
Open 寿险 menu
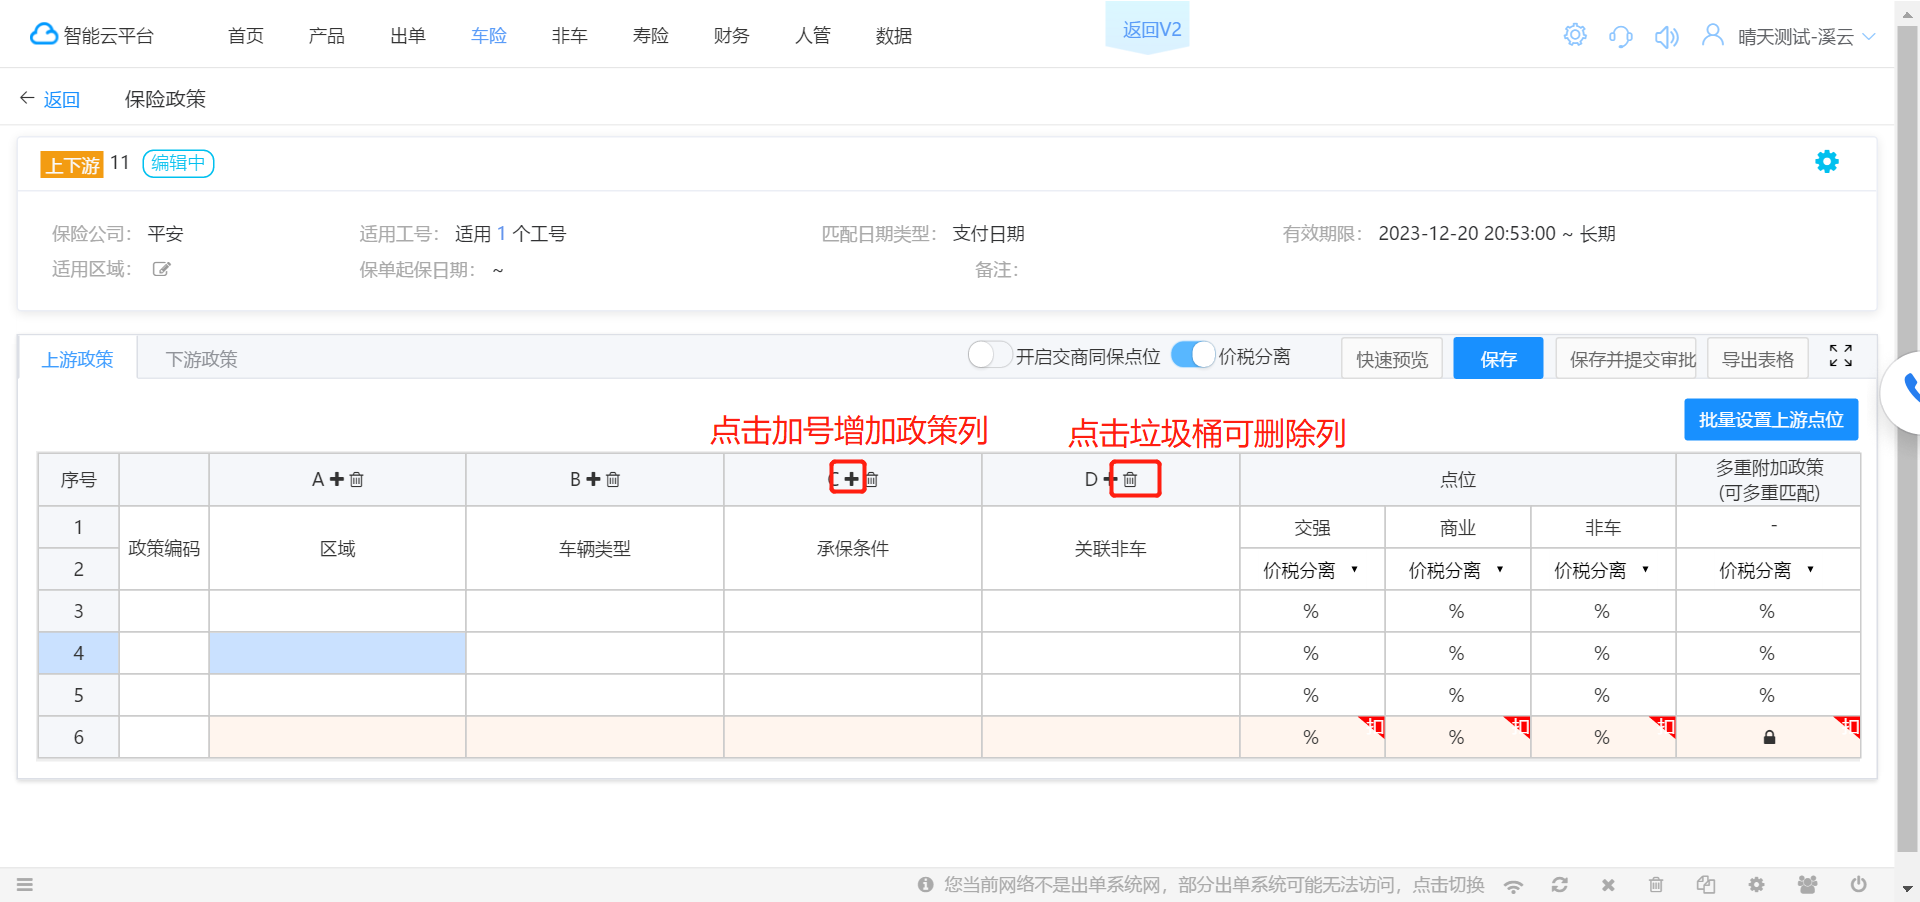click(651, 36)
